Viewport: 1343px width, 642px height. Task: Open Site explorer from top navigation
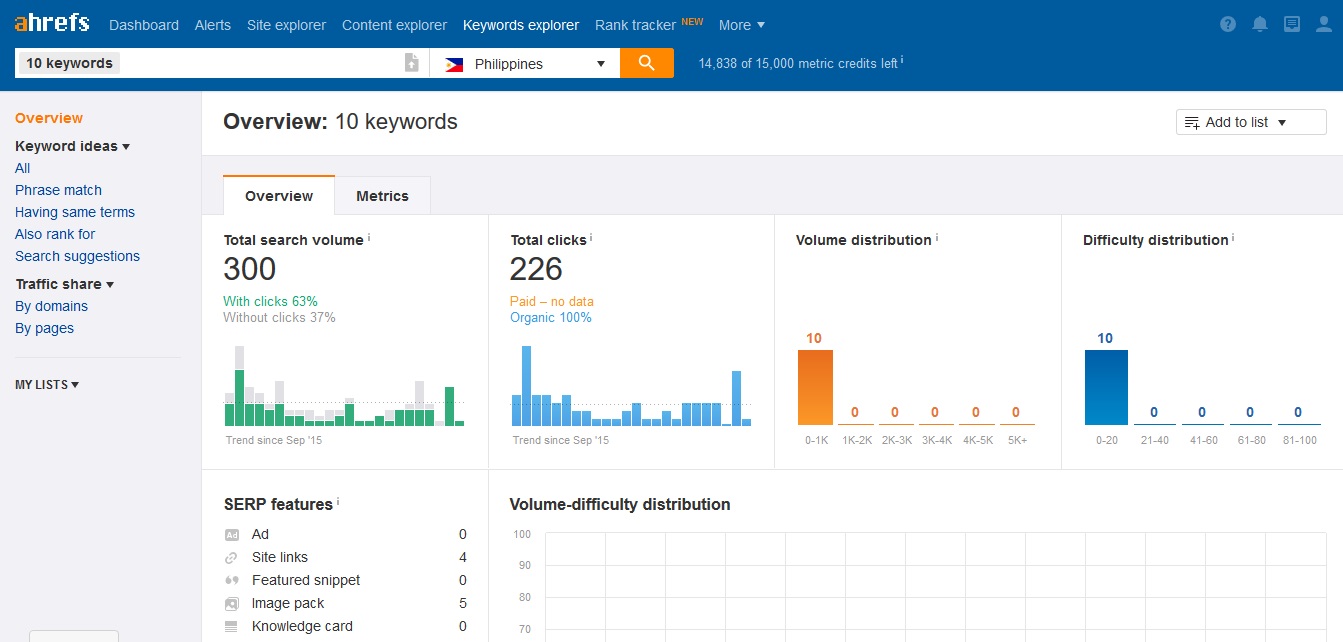pos(286,25)
